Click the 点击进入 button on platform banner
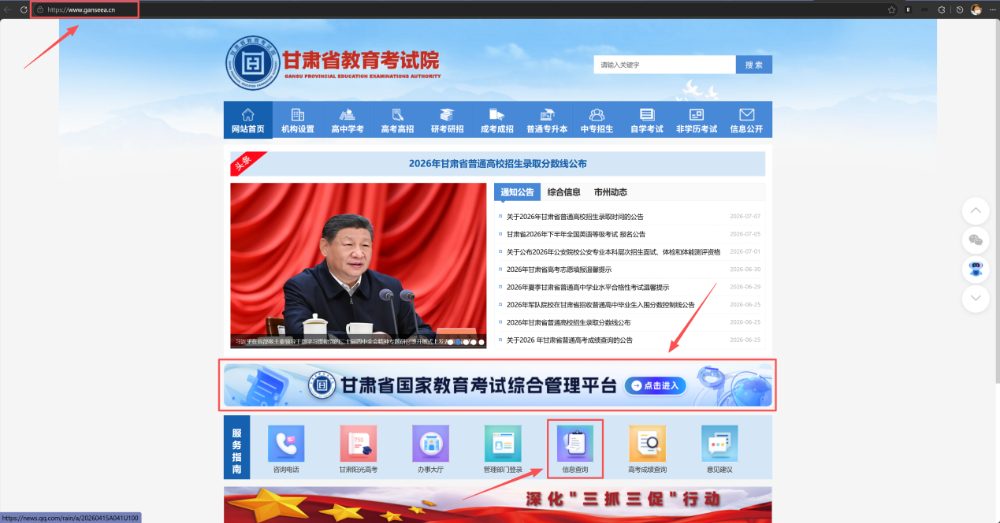 pyautogui.click(x=656, y=385)
